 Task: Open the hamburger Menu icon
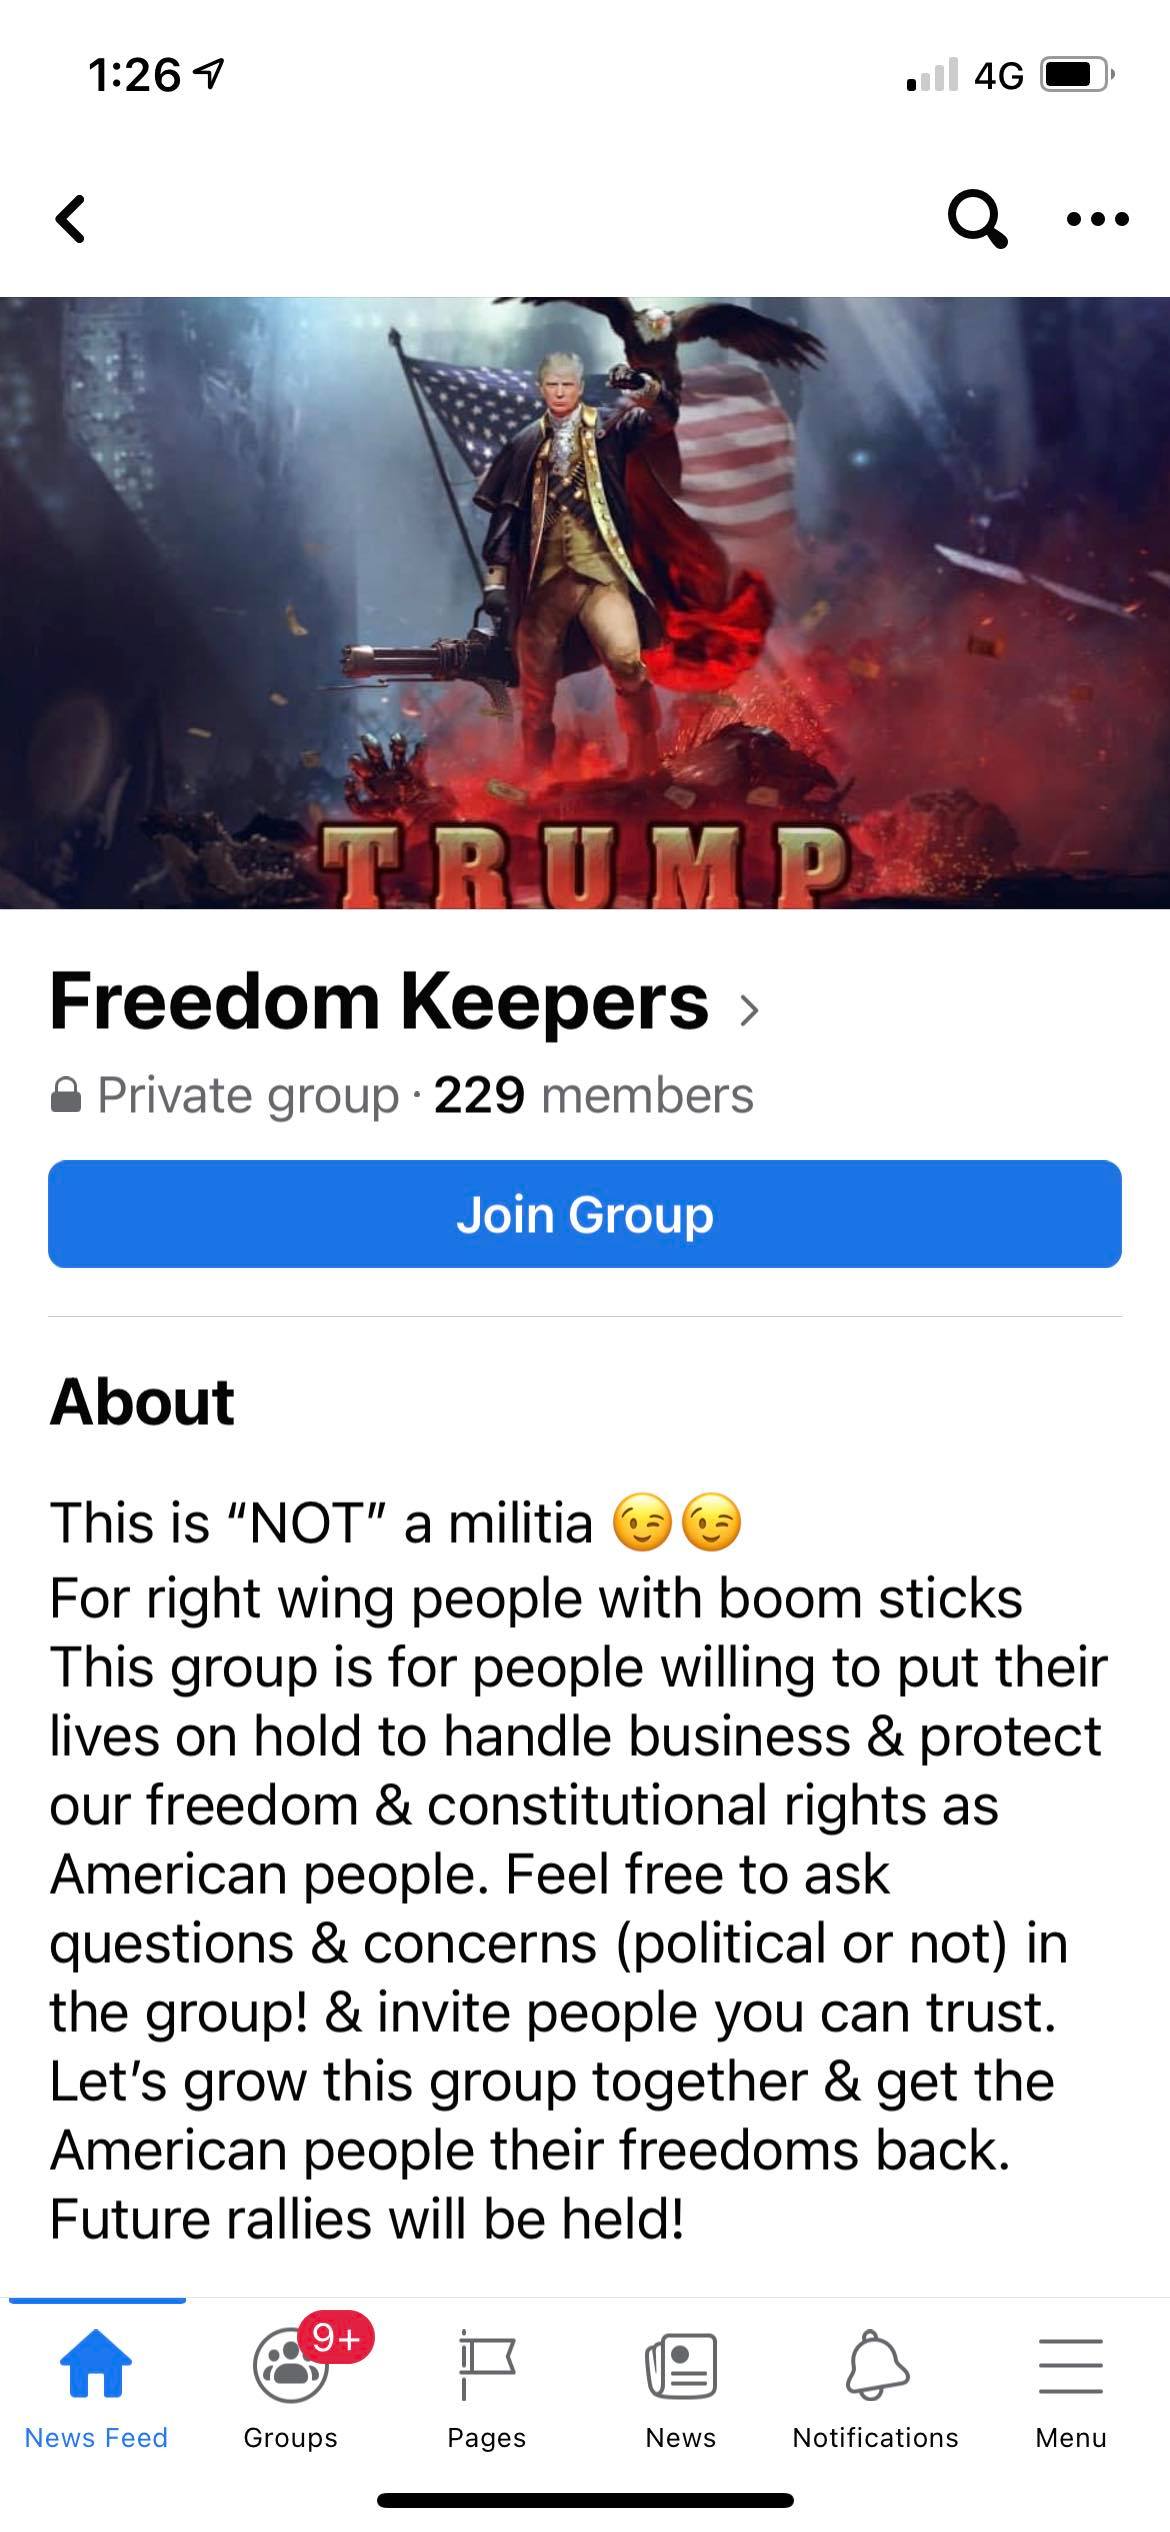pyautogui.click(x=1070, y=2366)
